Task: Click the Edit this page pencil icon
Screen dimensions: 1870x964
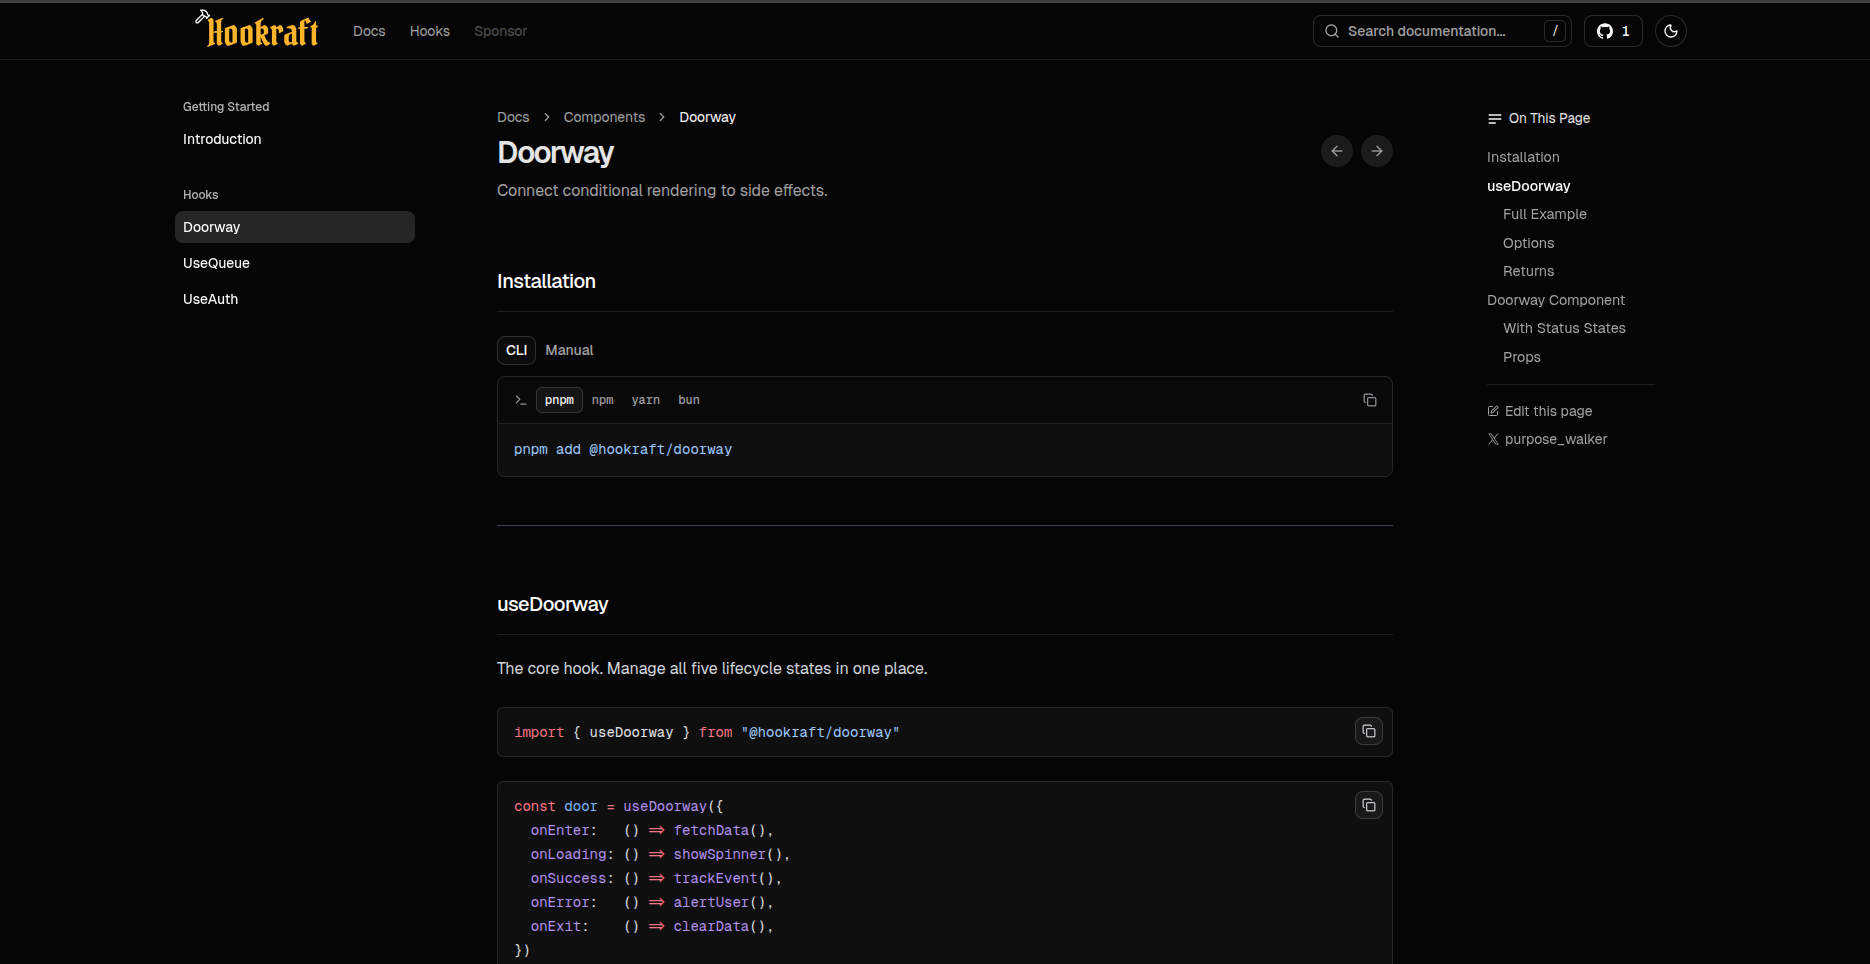Action: point(1493,411)
